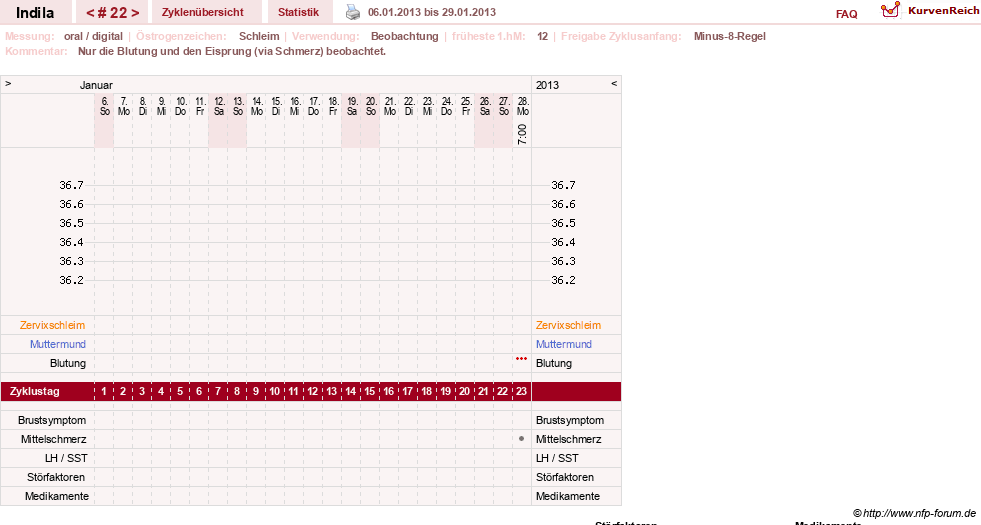This screenshot has height=525, width=981.
Task: Open the Zyklenübersicht tab
Action: point(203,13)
